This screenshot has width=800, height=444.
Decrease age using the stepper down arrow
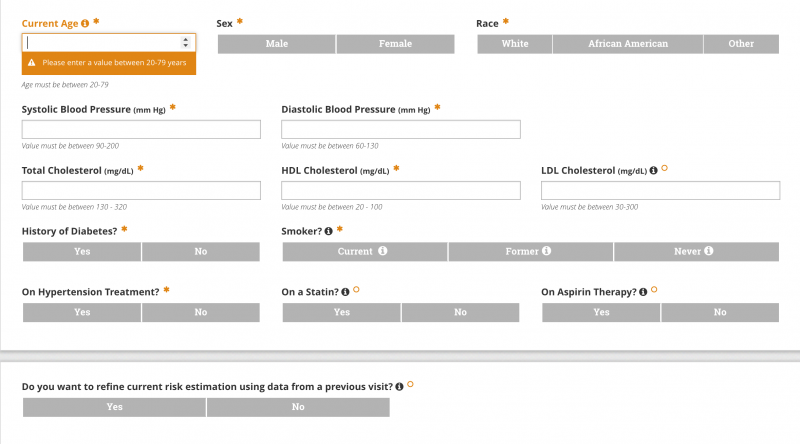click(x=186, y=46)
